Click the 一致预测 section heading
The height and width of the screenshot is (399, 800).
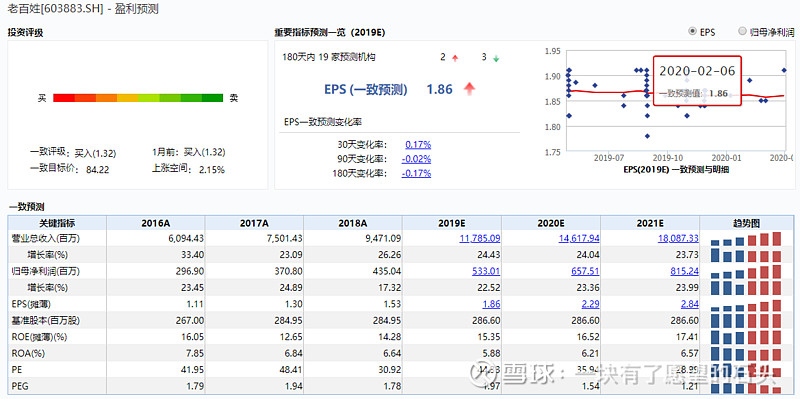click(x=26, y=207)
